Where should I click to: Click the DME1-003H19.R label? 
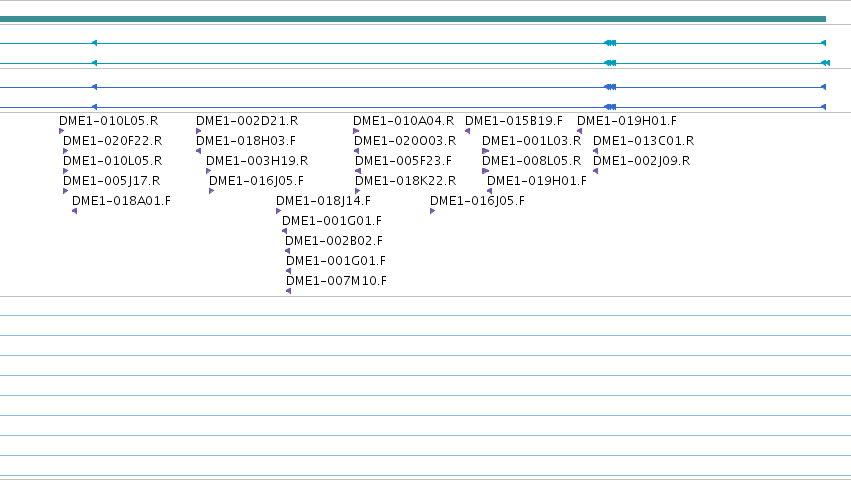click(257, 161)
